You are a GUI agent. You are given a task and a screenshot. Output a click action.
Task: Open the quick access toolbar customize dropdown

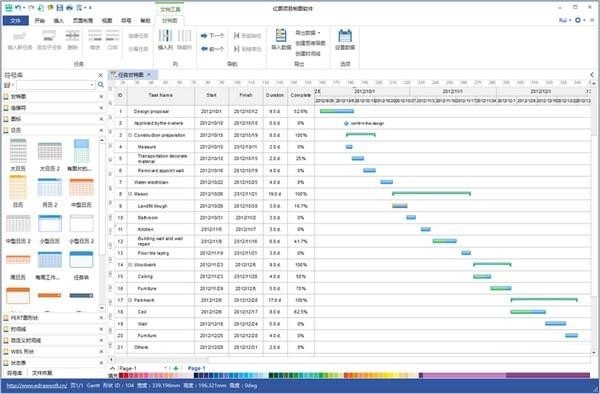click(x=90, y=7)
